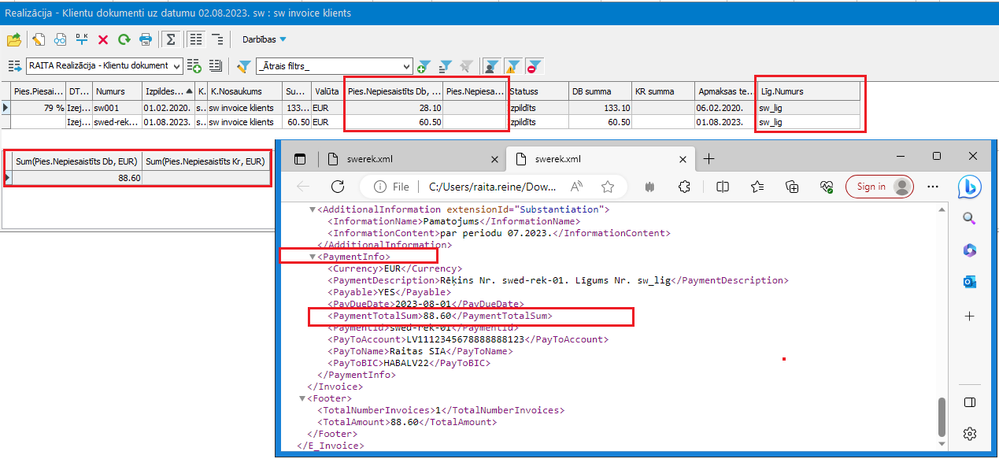Click the 79 % cell in first row
Image resolution: width=999 pixels, height=459 pixels.
coord(38,108)
